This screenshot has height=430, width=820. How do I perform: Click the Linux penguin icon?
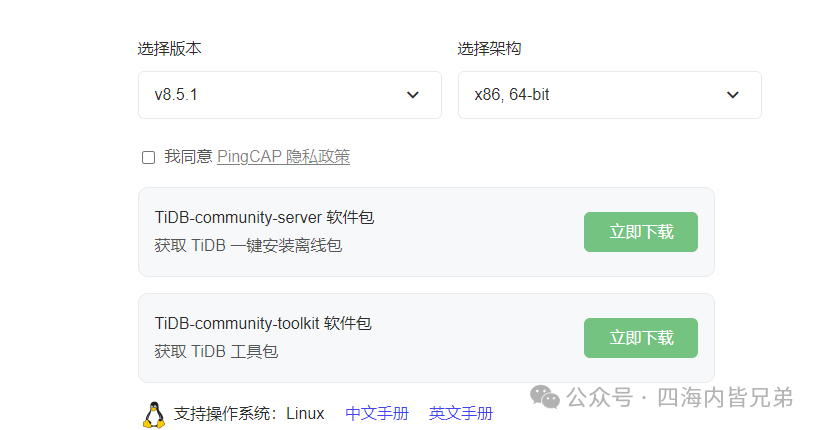pyautogui.click(x=154, y=415)
